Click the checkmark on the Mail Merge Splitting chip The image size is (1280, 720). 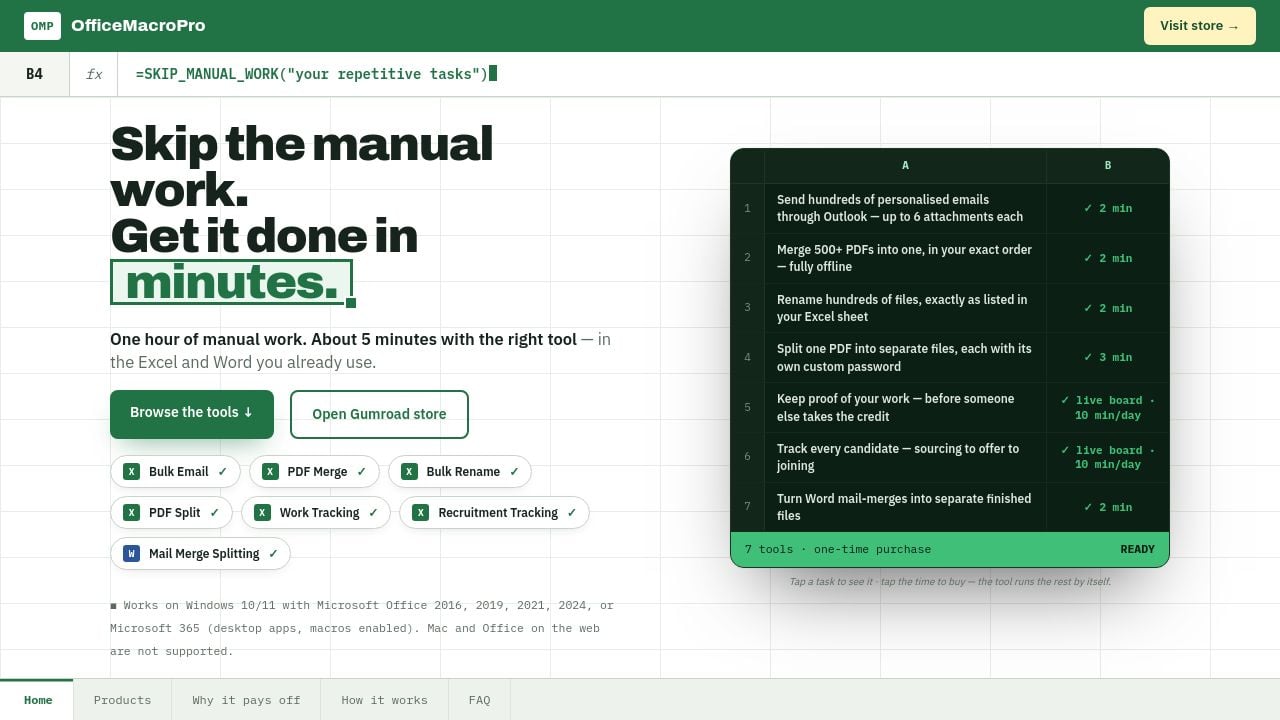click(x=273, y=554)
